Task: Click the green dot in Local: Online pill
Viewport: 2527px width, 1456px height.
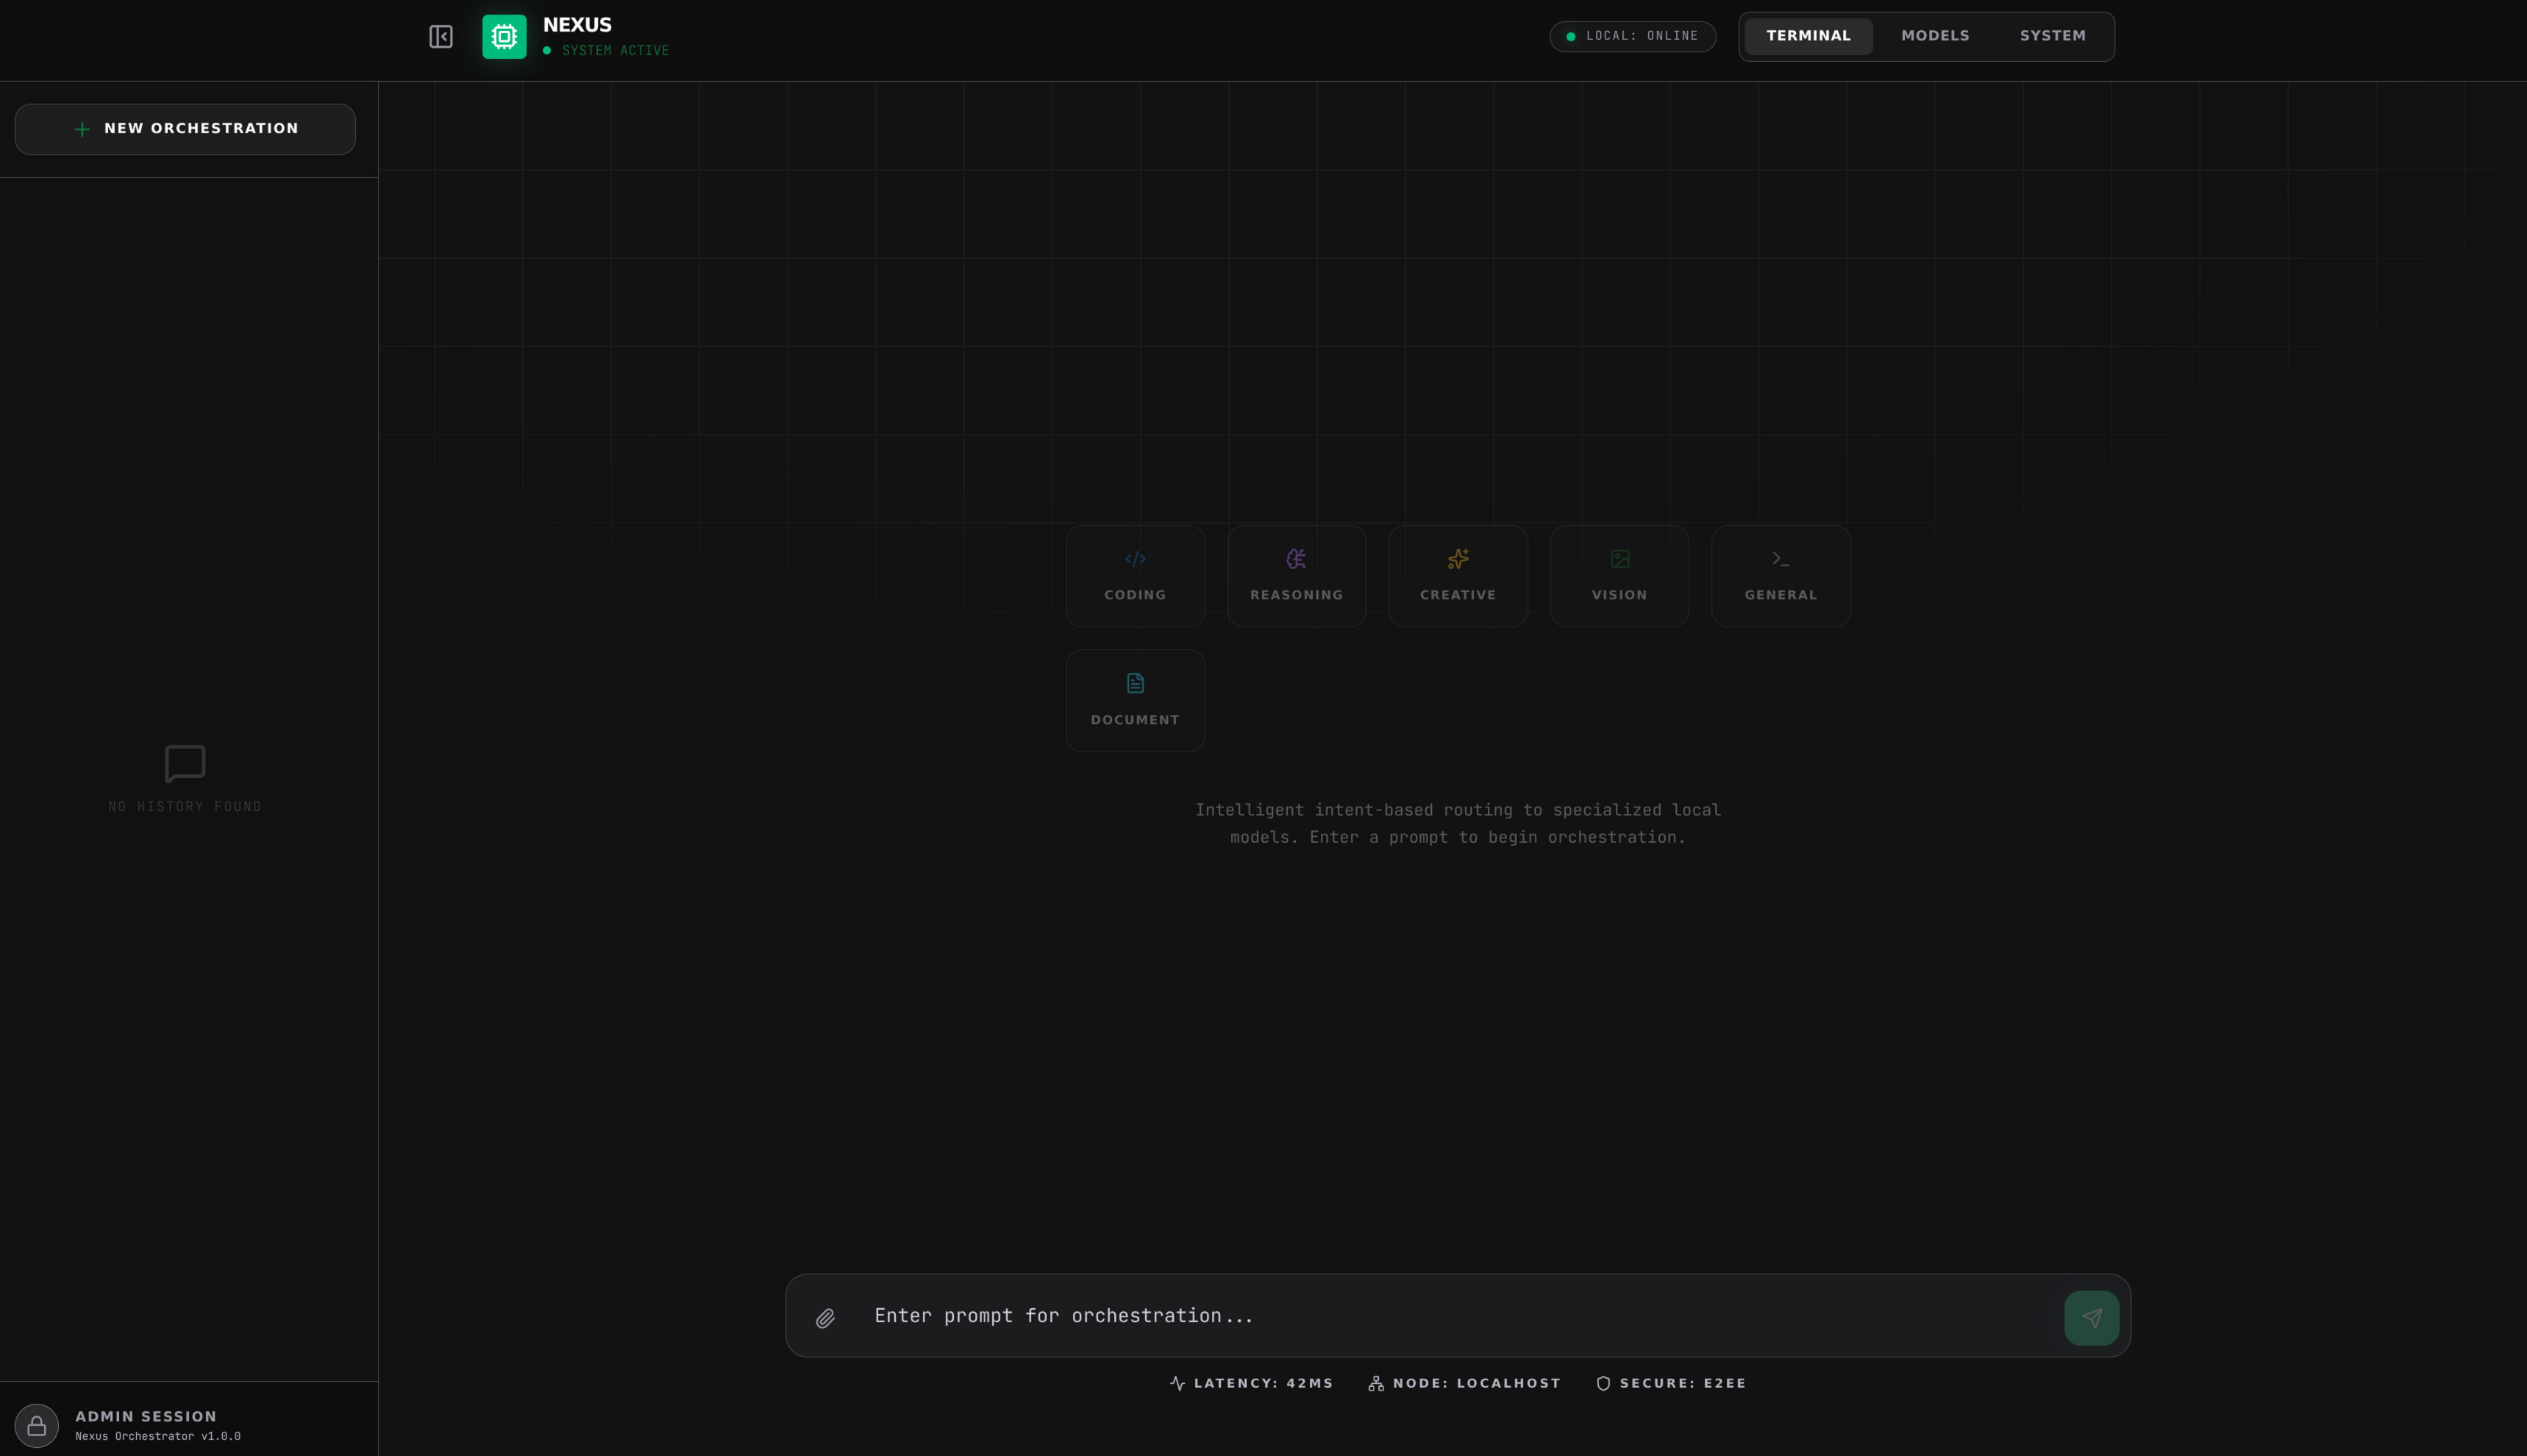Action: click(x=1570, y=37)
